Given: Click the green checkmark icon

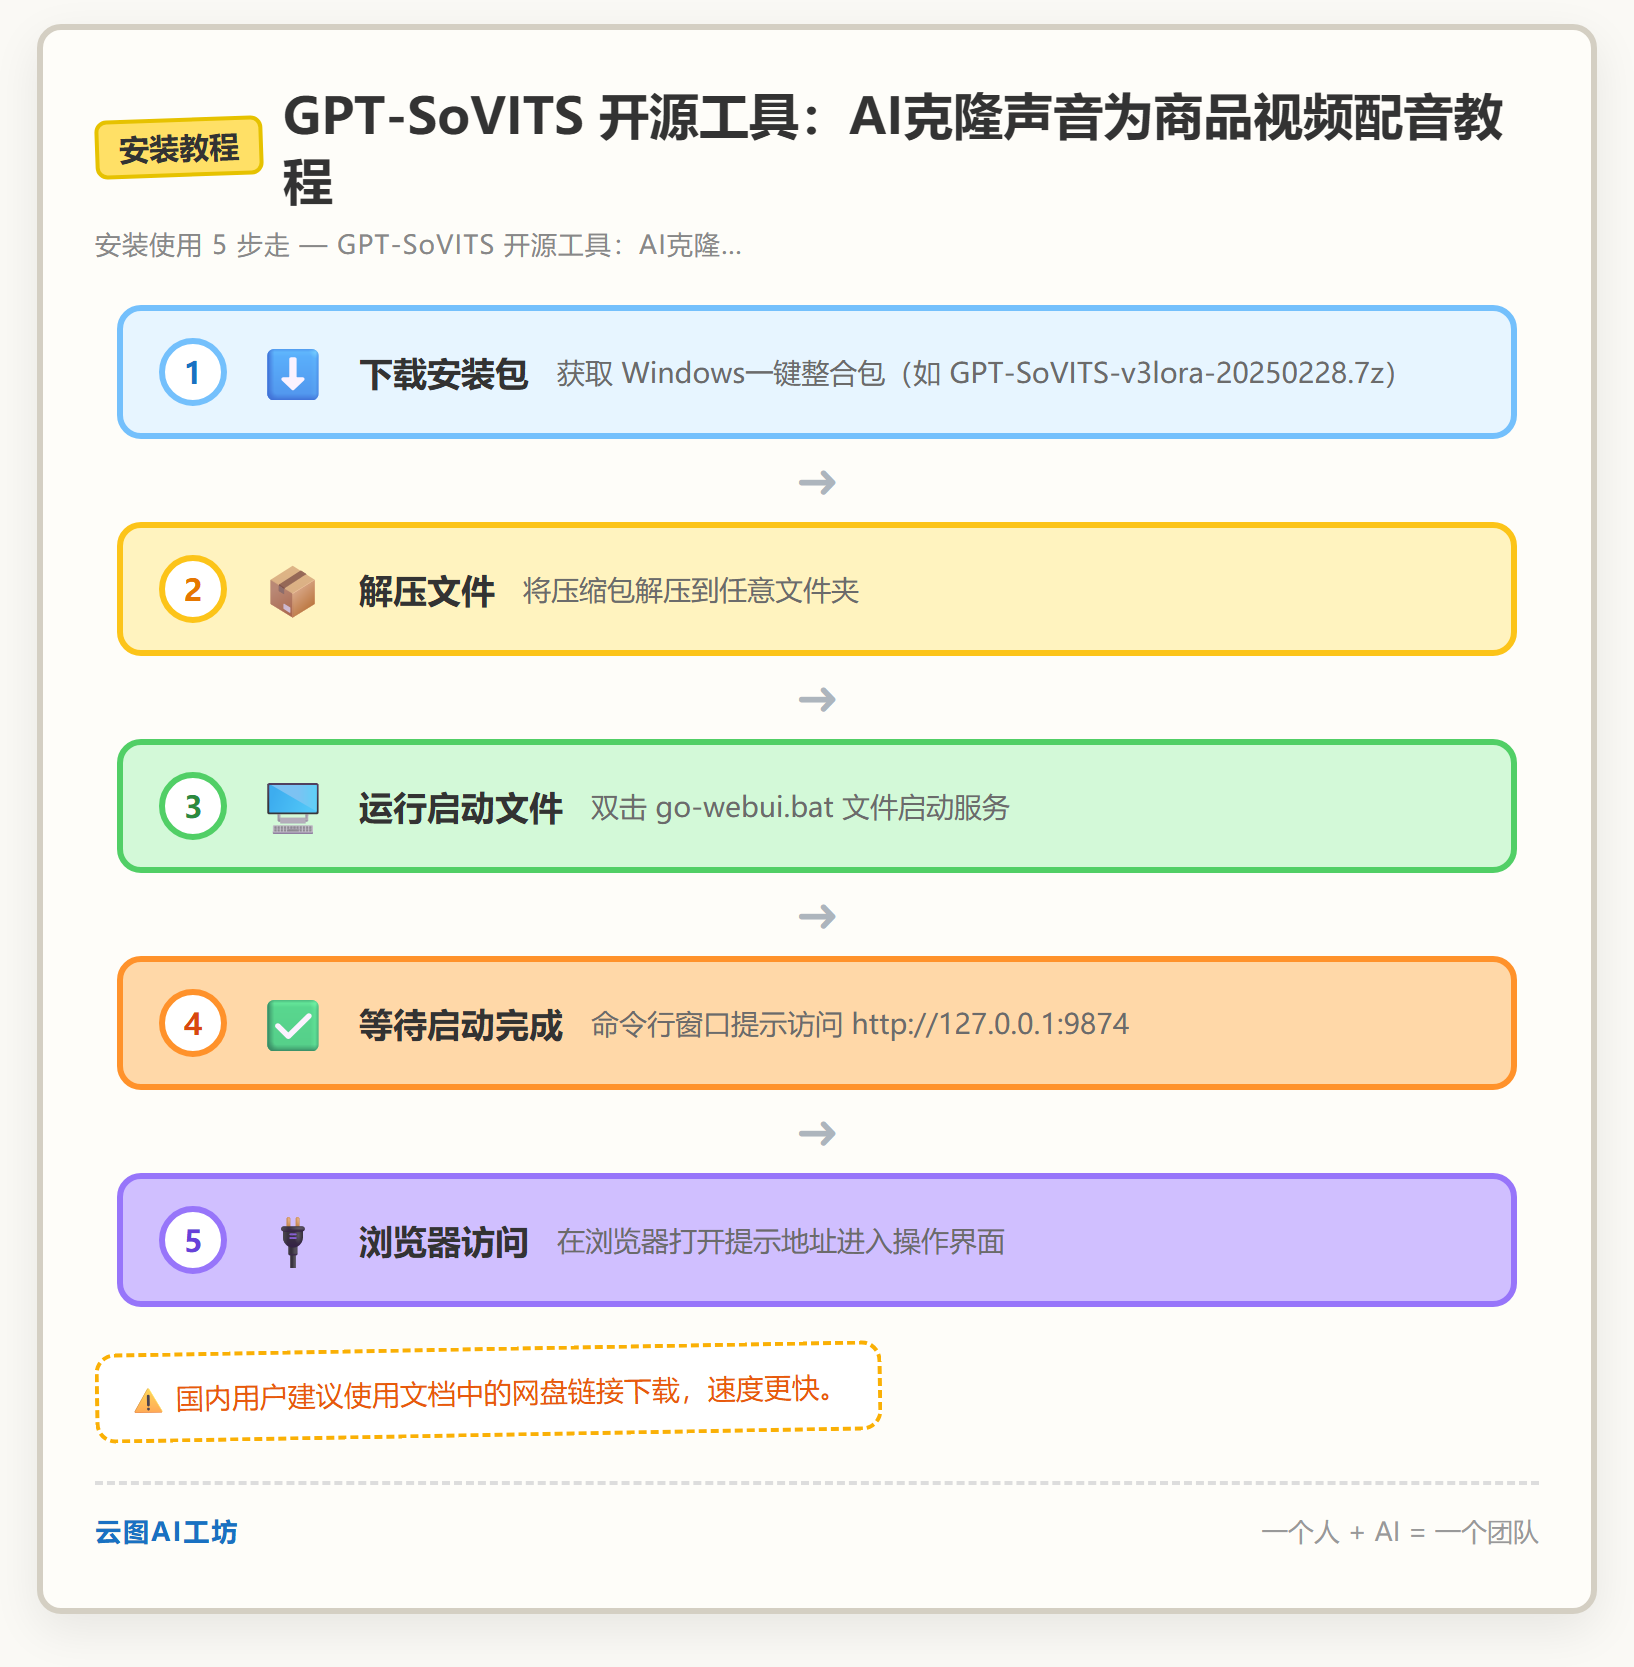Looking at the screenshot, I should 293,1025.
